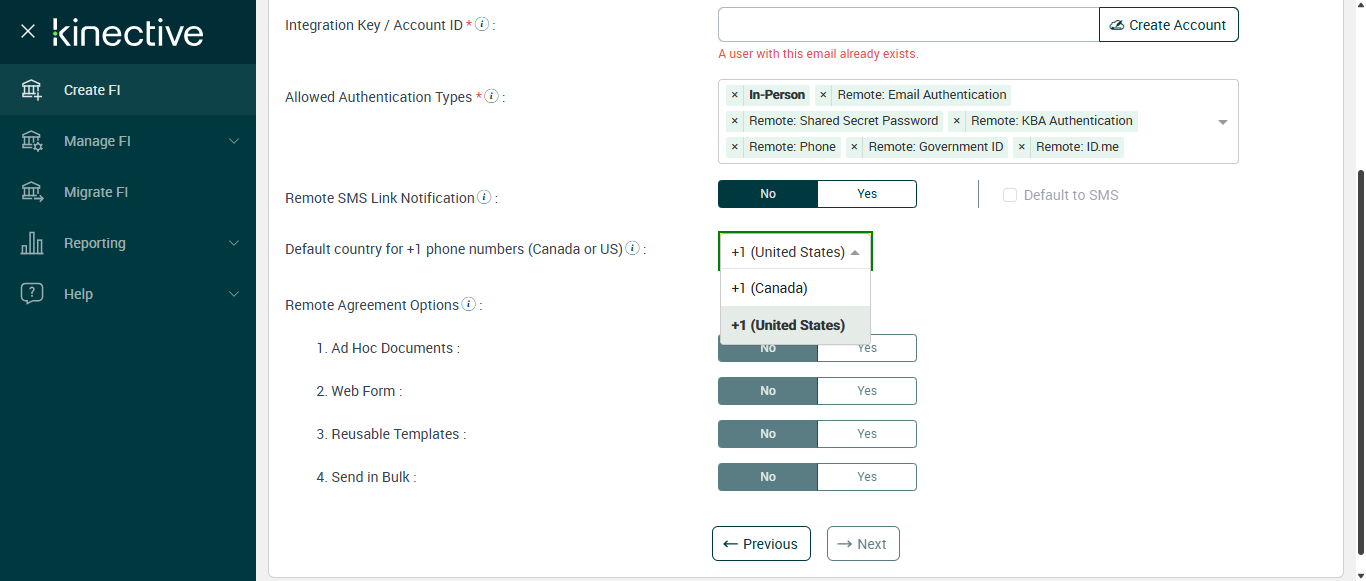Screen dimensions: 1366x581
Task: Close the sidebar with the X icon
Action: (x=28, y=32)
